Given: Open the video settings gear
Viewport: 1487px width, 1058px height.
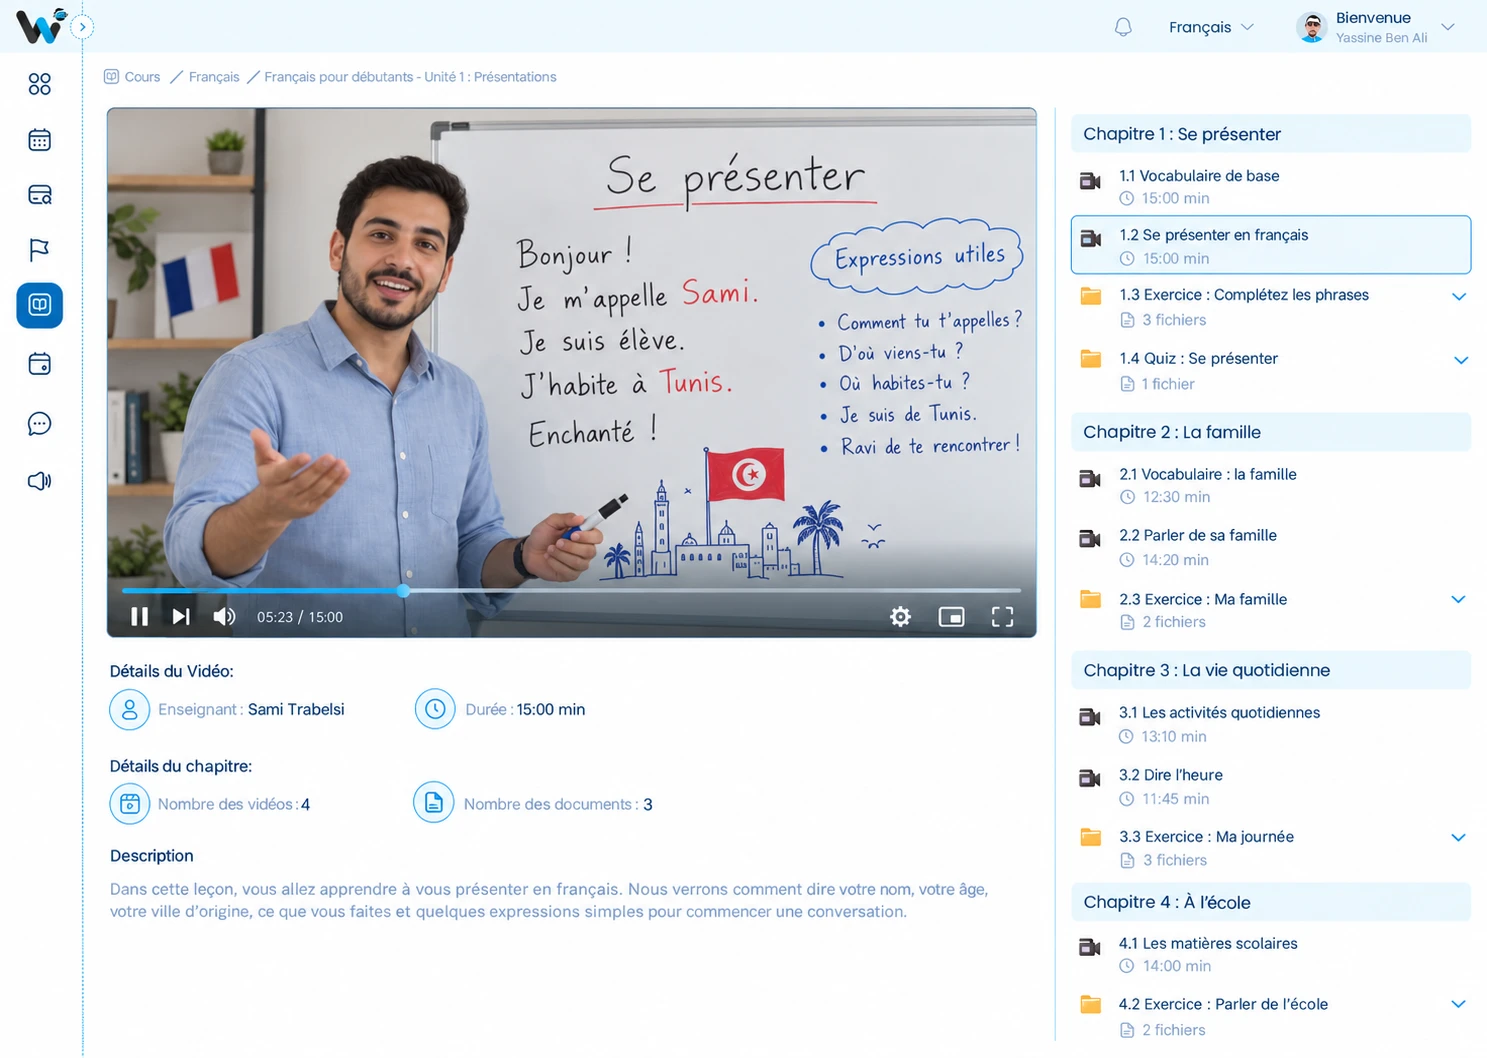Looking at the screenshot, I should (901, 617).
